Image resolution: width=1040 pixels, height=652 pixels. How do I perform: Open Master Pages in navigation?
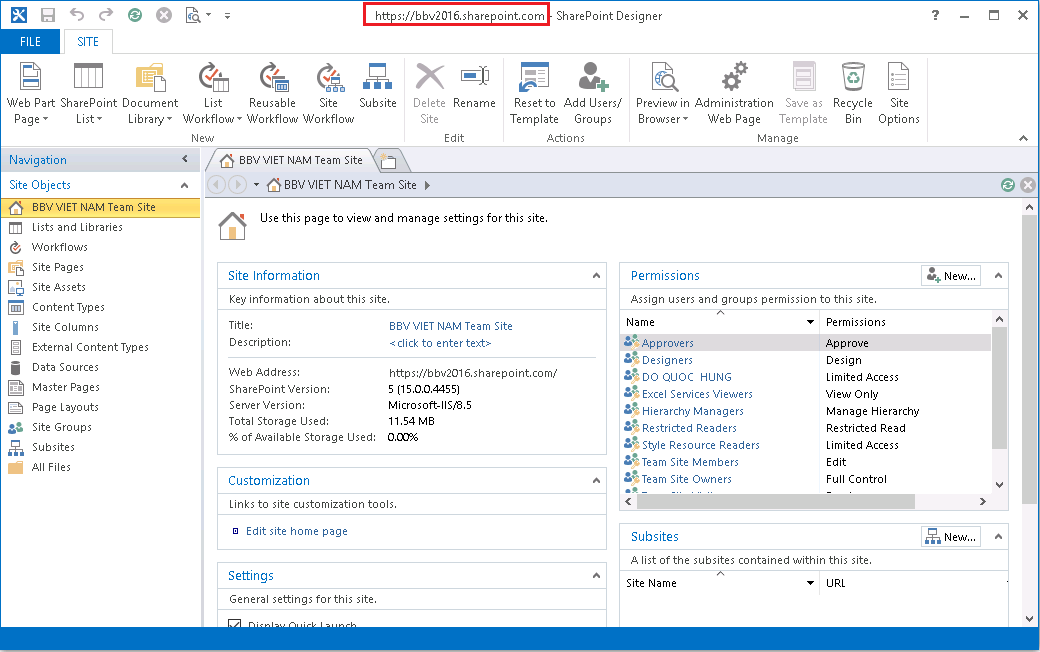click(x=66, y=387)
